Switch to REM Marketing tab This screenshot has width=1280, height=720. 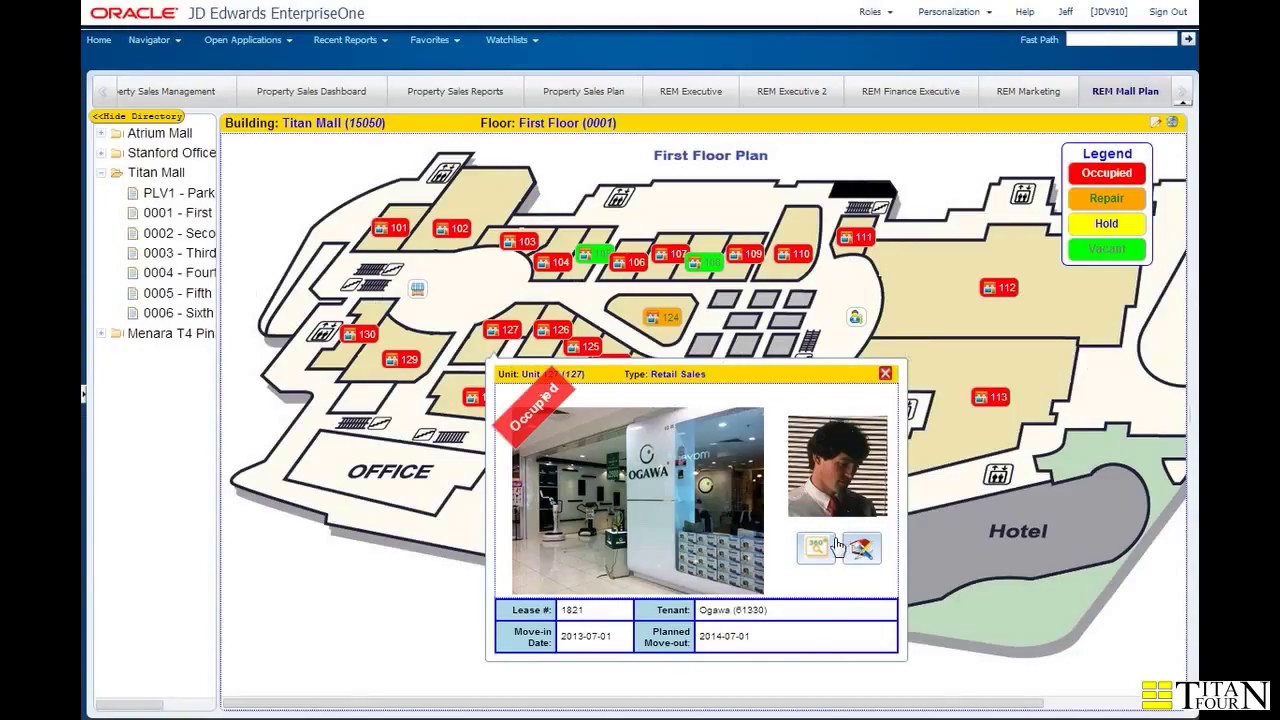1028,91
